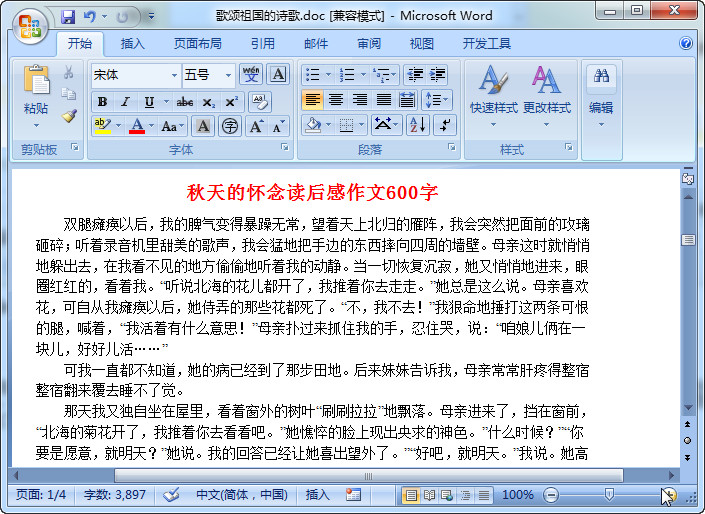Viewport: 705px width, 514px height.
Task: Shrink font size
Action: tap(279, 126)
